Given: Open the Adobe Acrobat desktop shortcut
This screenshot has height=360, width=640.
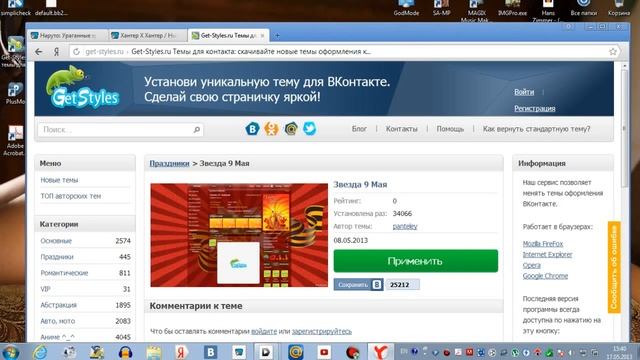Looking at the screenshot, I should [15, 140].
